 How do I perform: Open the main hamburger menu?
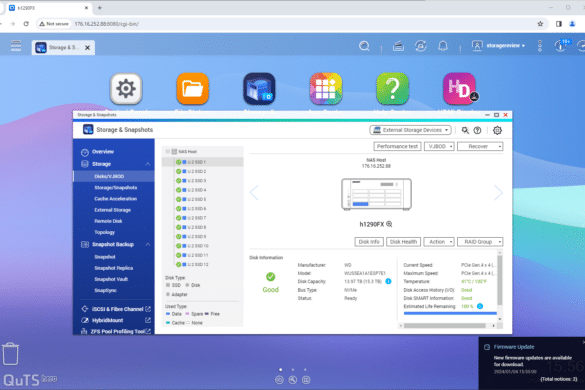(16, 46)
